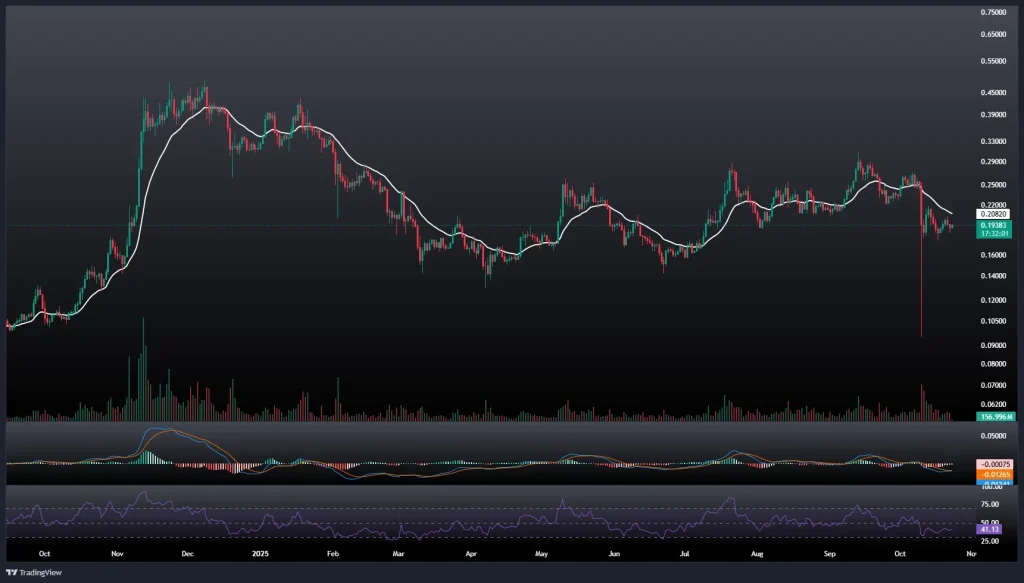Select the Dec label on time axis
Viewport: 1024px width, 583px height.
pyautogui.click(x=189, y=552)
